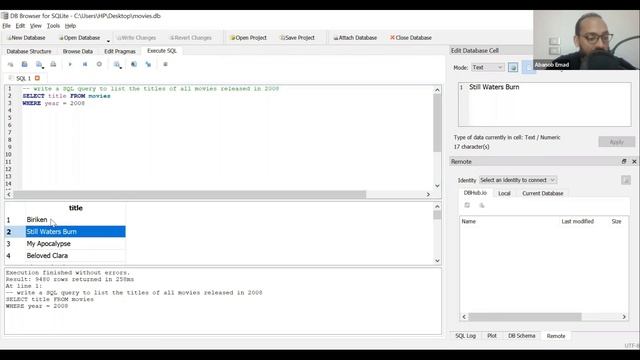Select the Still Waters Burn result cell
This screenshot has height=360, width=640.
pos(76,231)
